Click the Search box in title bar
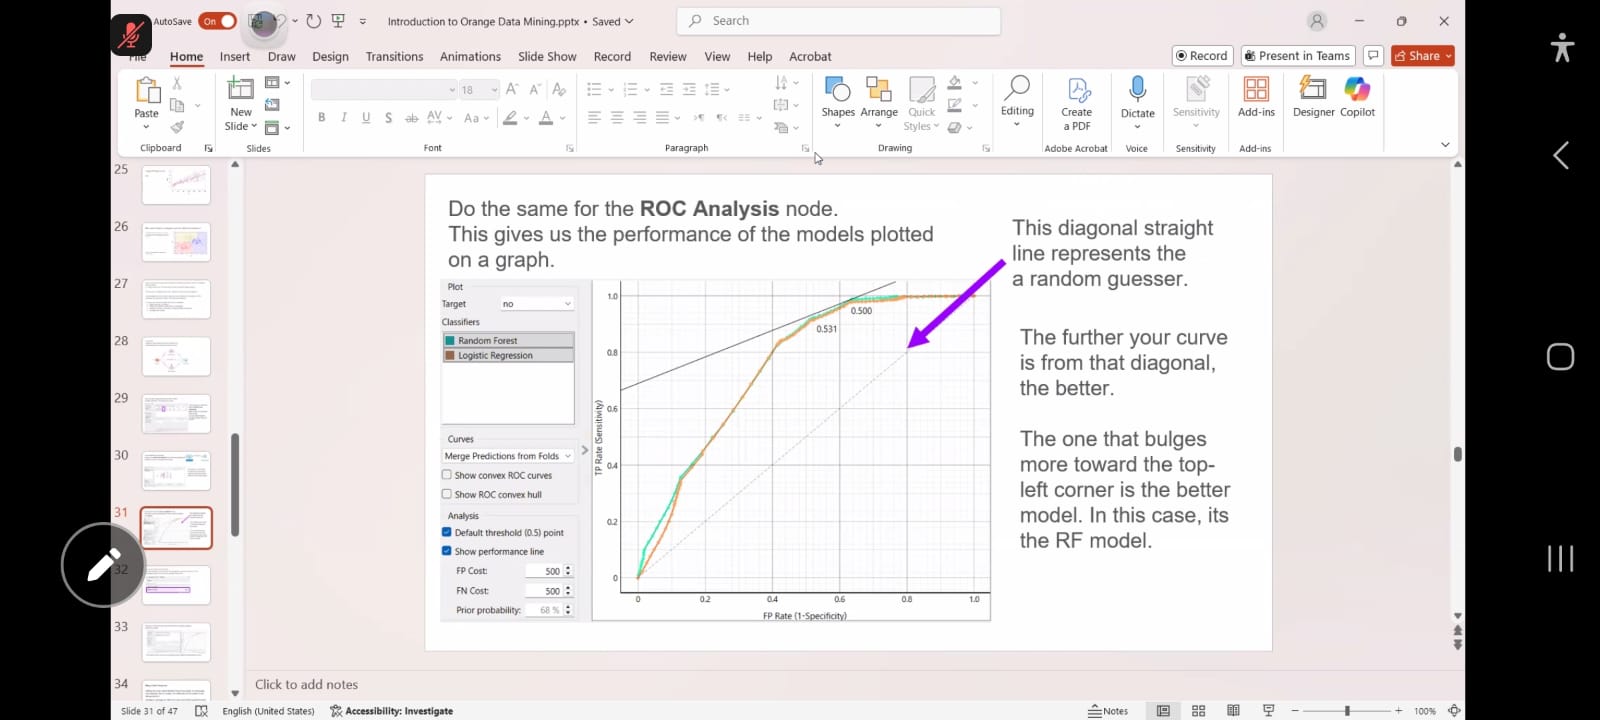Screen dimensions: 1600x720 (840, 21)
